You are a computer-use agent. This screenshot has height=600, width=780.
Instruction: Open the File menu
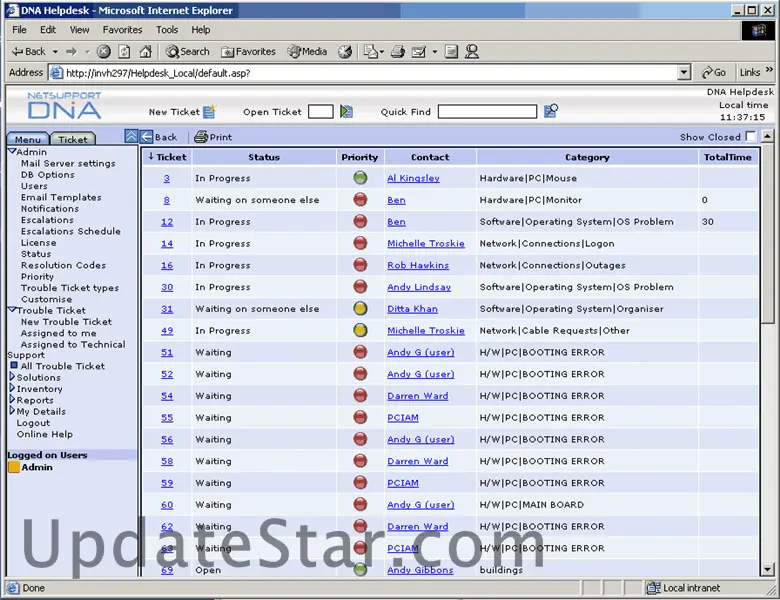[19, 30]
